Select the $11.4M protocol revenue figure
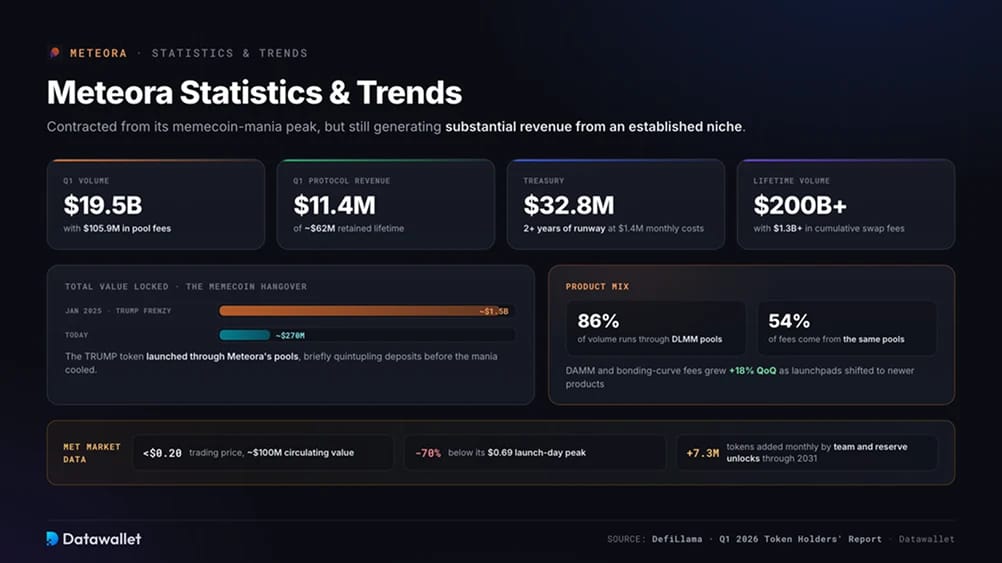Screen dimensions: 1002x563 [334, 205]
